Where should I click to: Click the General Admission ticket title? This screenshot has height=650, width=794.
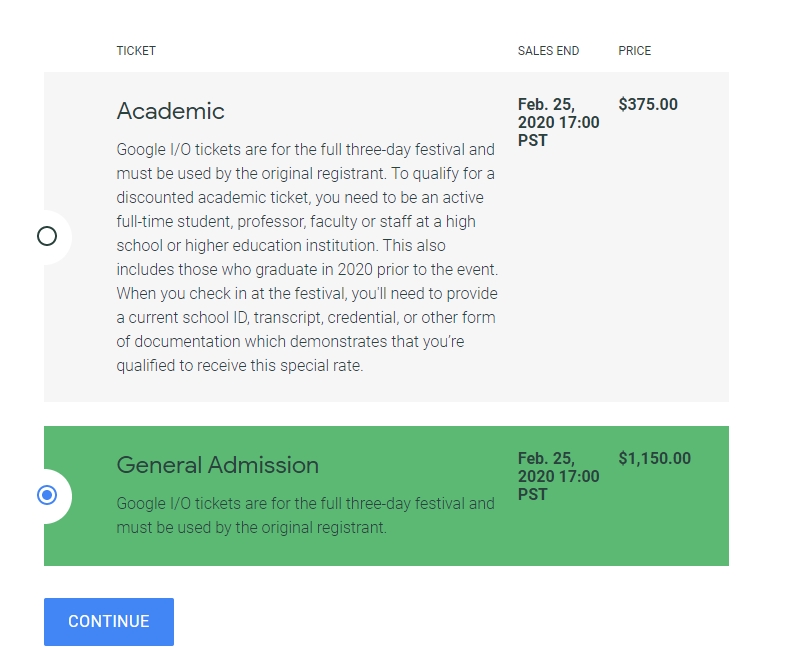[x=217, y=465]
